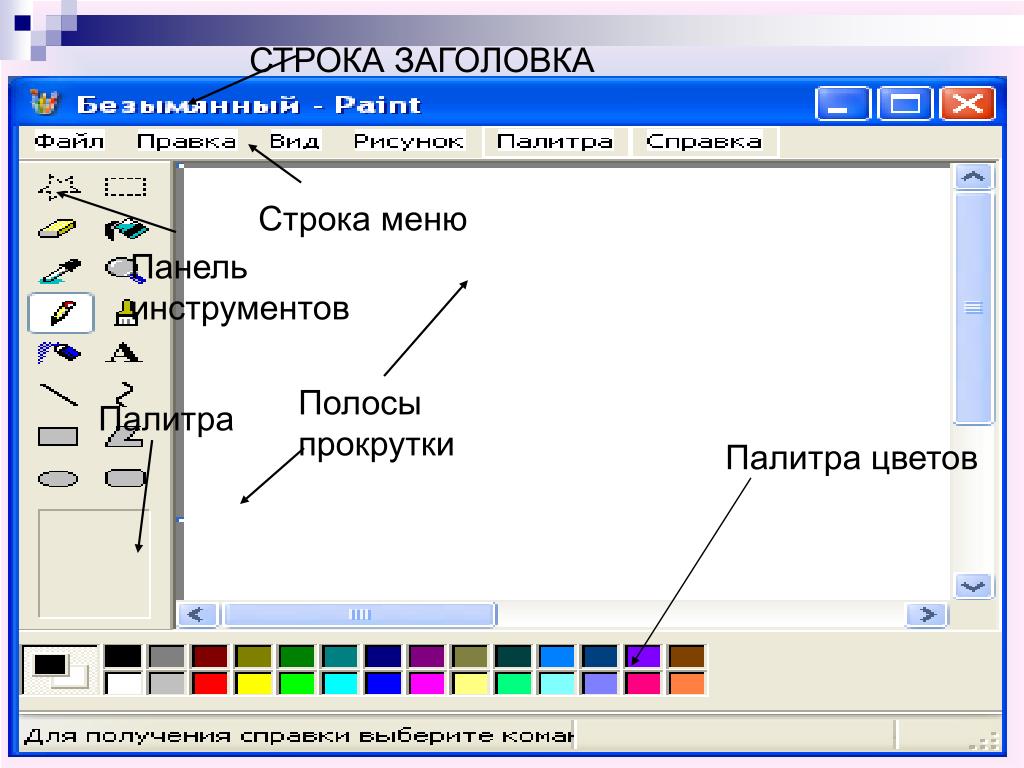Click the horizontal scrollbar right arrow
The height and width of the screenshot is (768, 1024).
tap(926, 615)
